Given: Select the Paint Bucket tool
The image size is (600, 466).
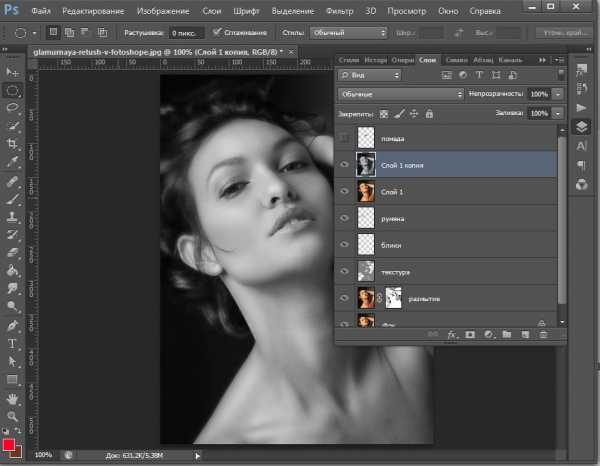Looking at the screenshot, I should [12, 270].
